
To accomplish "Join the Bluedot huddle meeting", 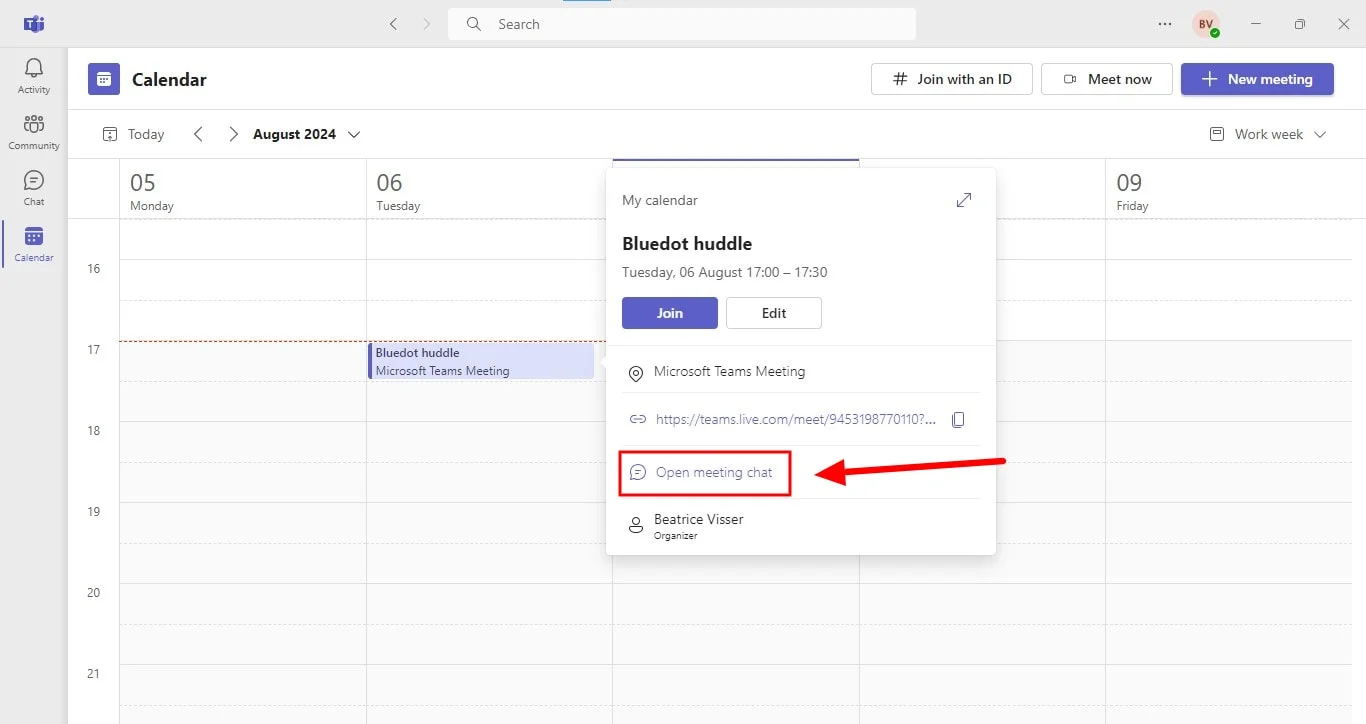I will tap(670, 313).
